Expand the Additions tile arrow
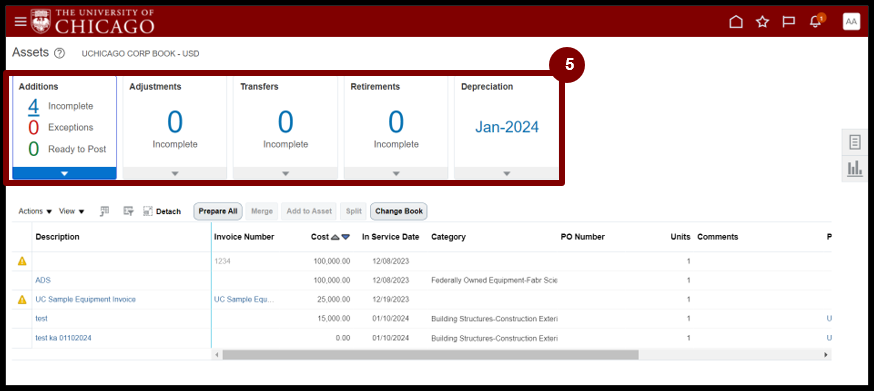 coord(64,173)
